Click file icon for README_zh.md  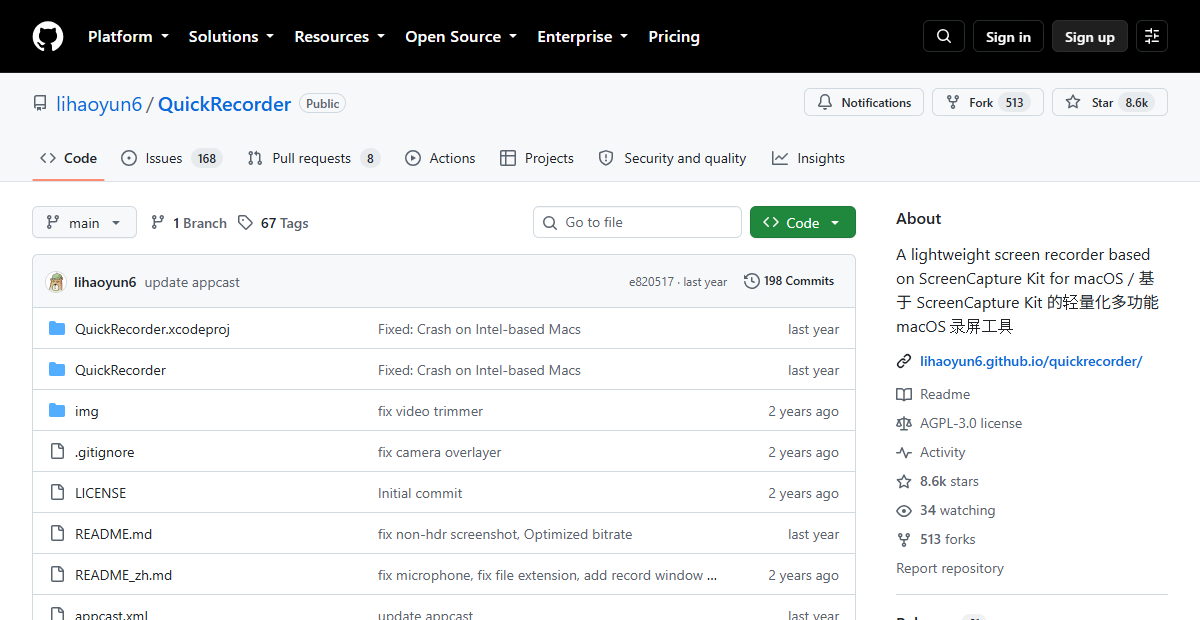(x=57, y=575)
